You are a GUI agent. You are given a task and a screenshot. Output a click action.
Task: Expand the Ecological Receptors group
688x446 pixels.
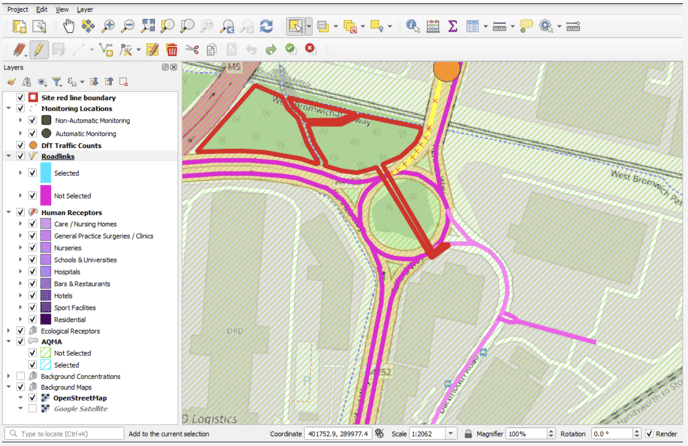[8, 331]
